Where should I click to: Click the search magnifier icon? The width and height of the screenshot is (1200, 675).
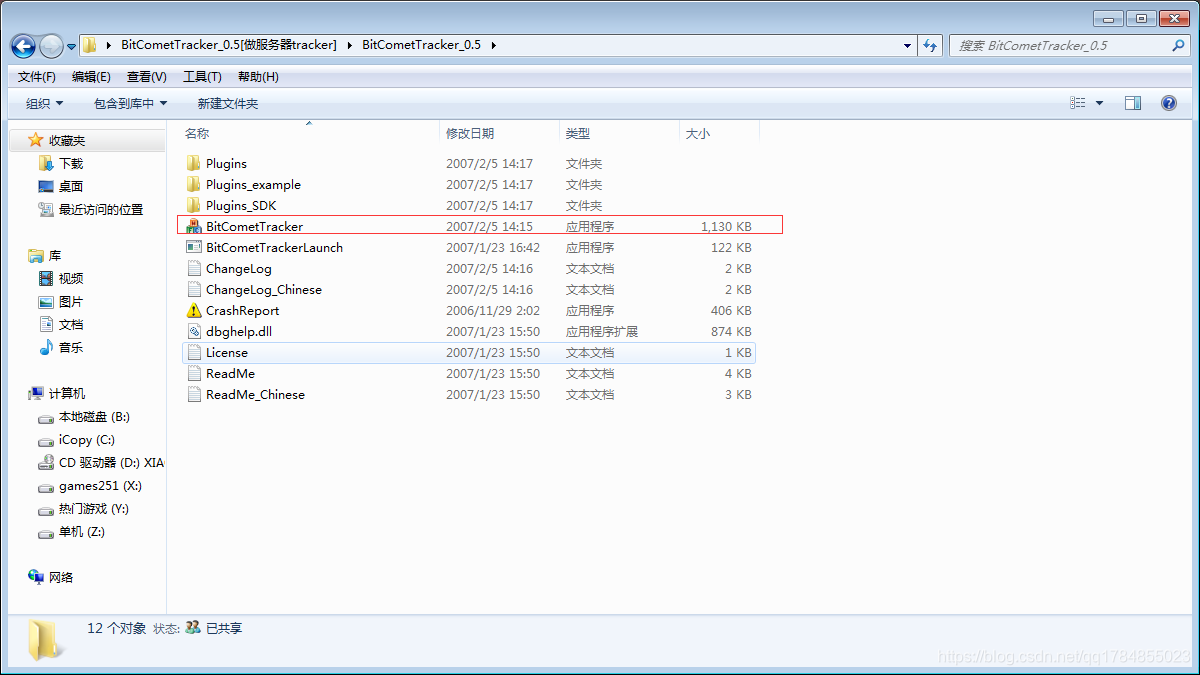pyautogui.click(x=1178, y=45)
